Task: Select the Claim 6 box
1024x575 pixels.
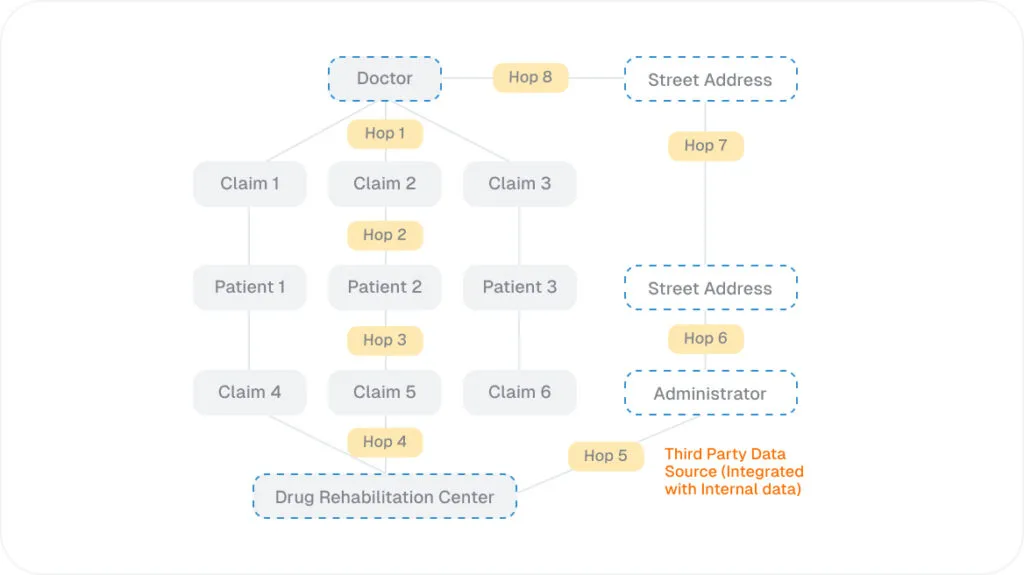Action: click(520, 392)
